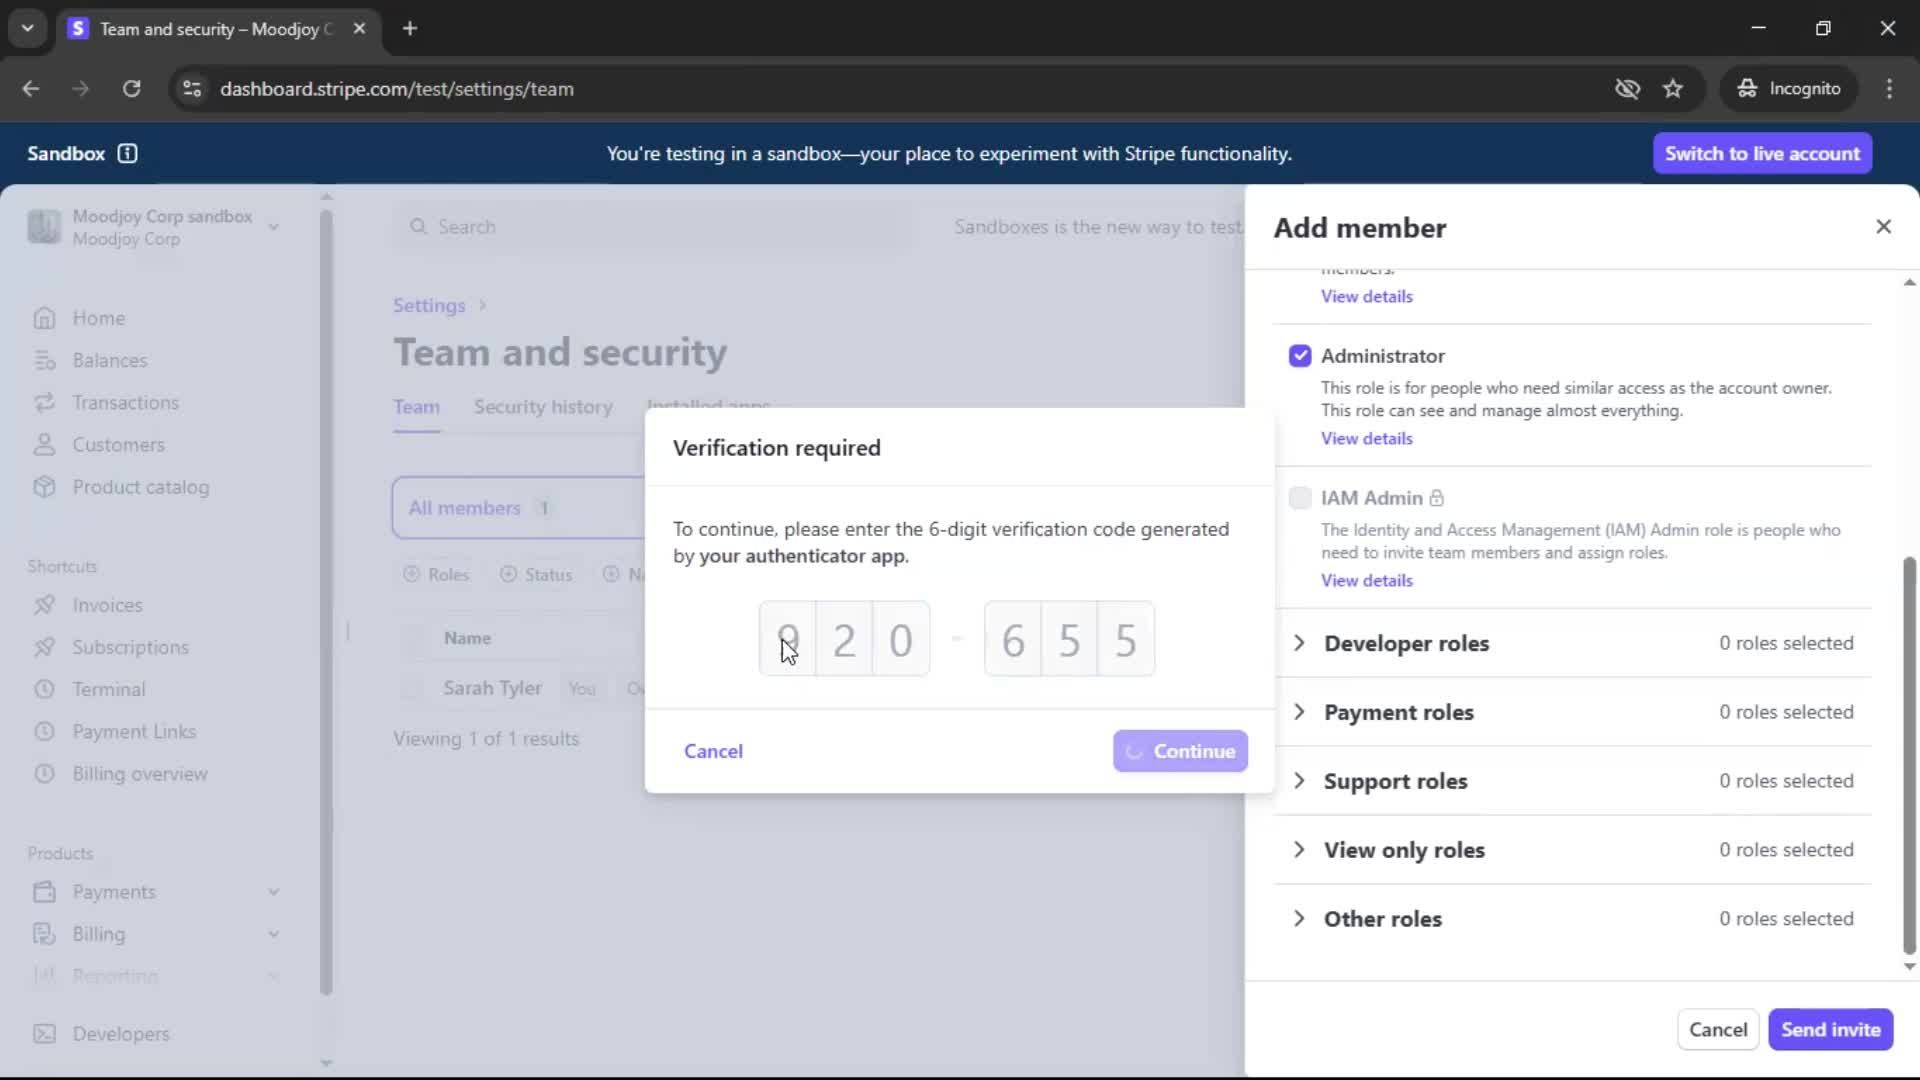
Task: Reload the page using refresh icon
Action: (x=131, y=89)
